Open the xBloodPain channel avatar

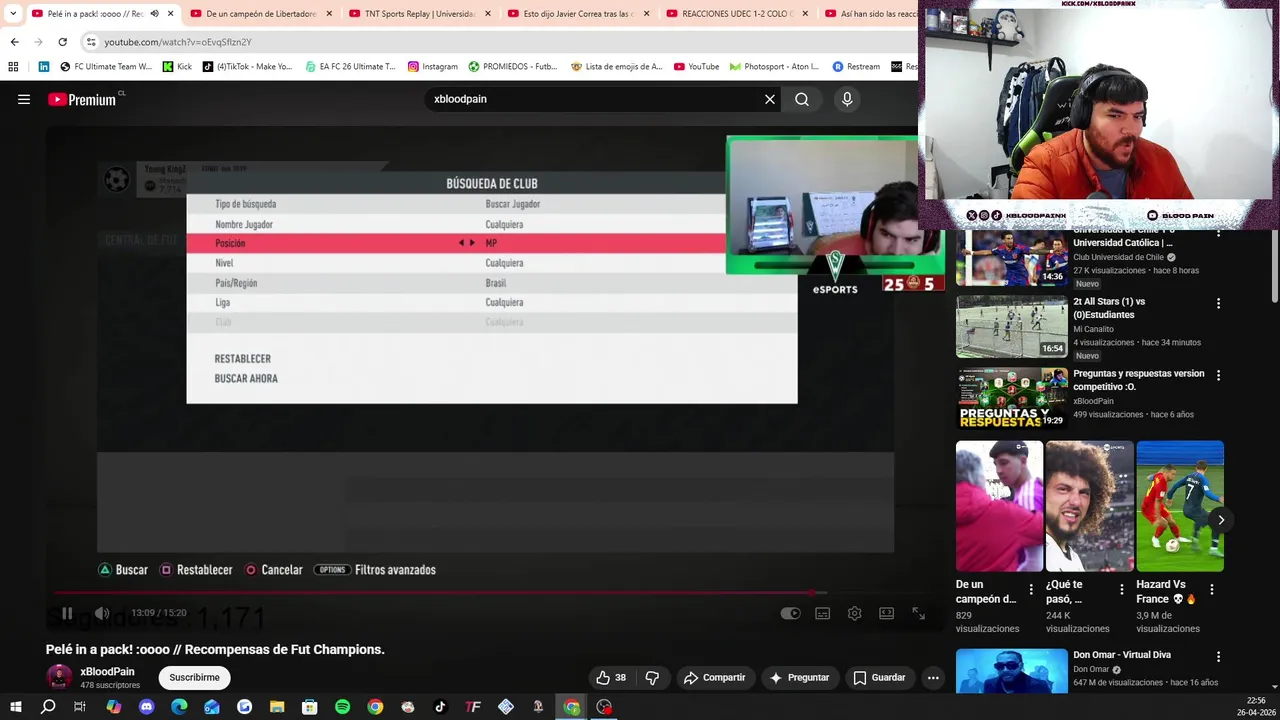click(x=59, y=677)
